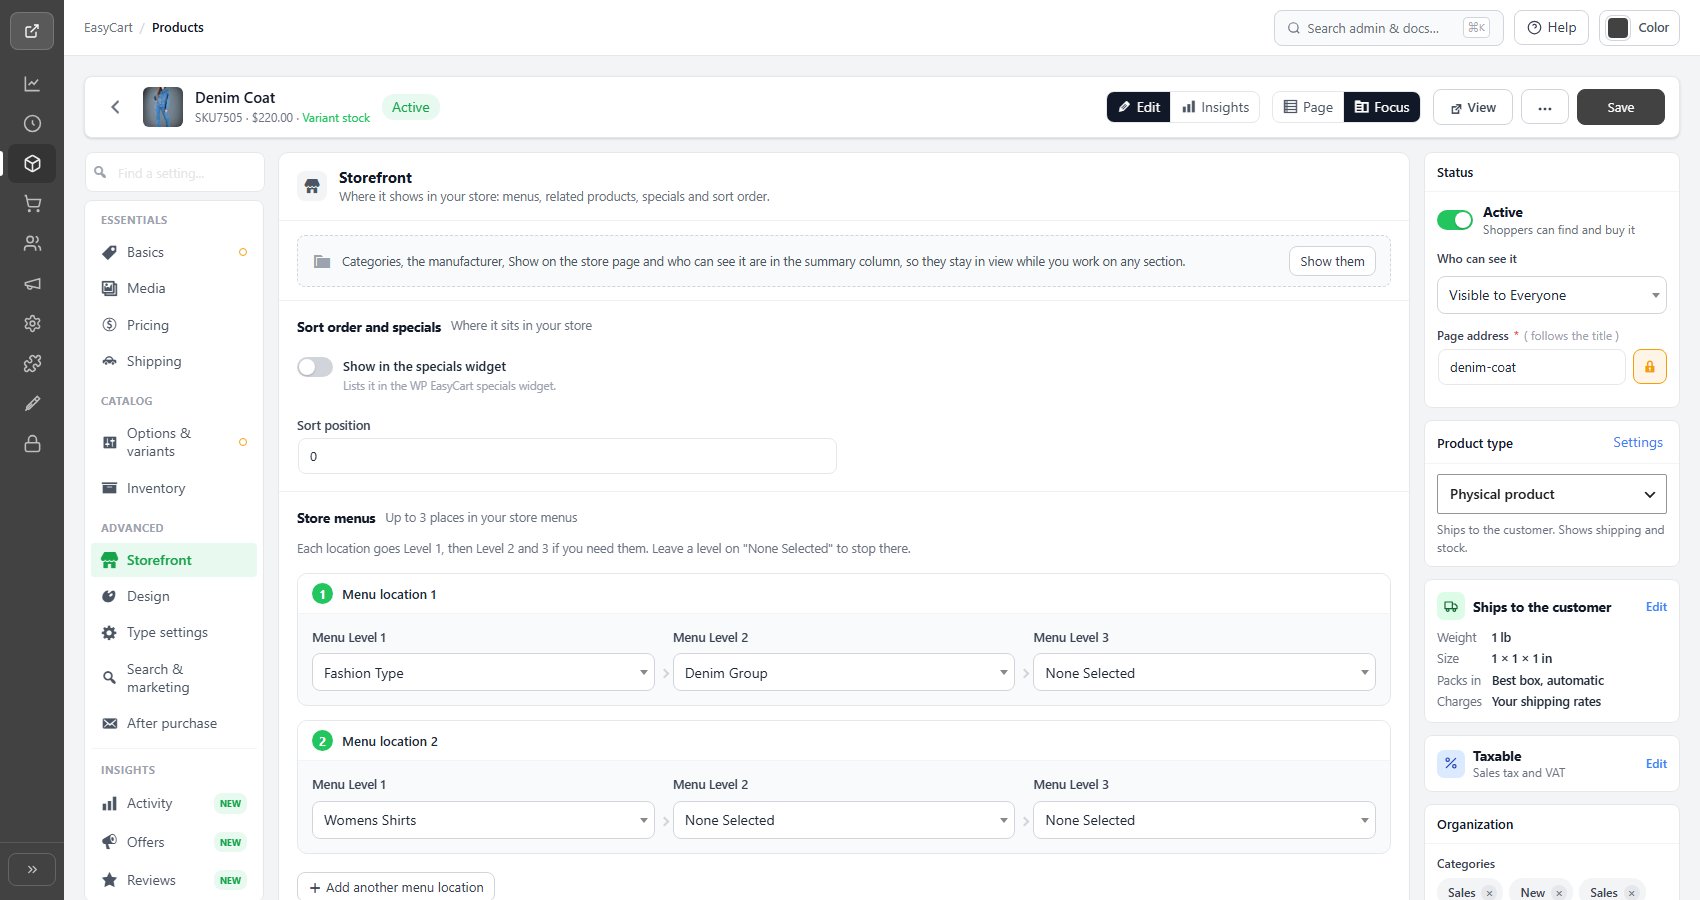Open the puzzle extensions icon in left sidebar
Screen dimensions: 1700x900
coord(32,364)
